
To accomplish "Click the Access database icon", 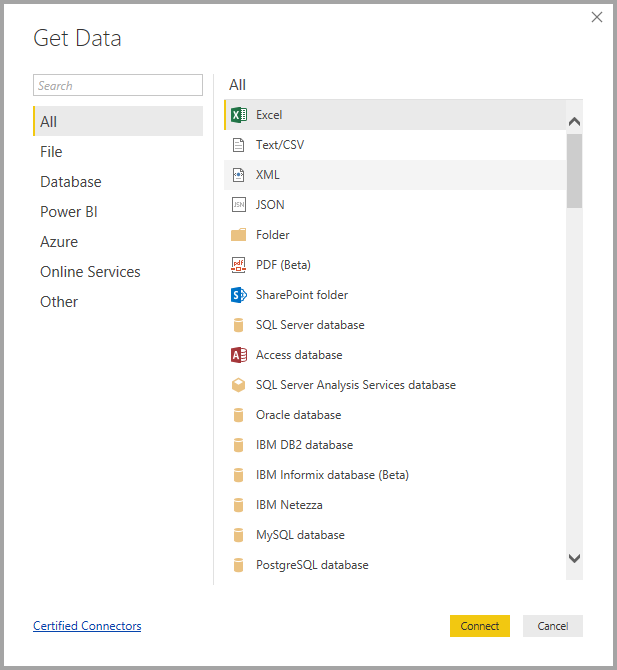I will [239, 355].
